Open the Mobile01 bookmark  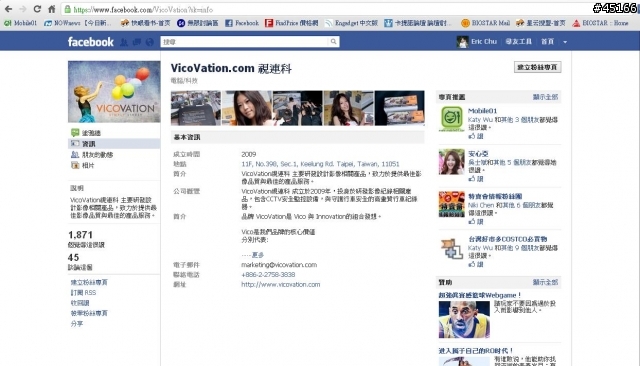(x=20, y=23)
